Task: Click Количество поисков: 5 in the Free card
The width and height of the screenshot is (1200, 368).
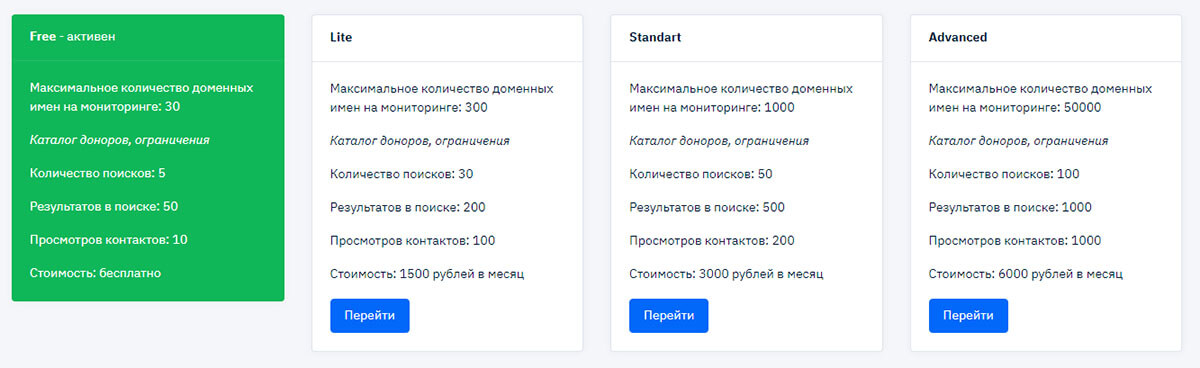Action: 98,173
